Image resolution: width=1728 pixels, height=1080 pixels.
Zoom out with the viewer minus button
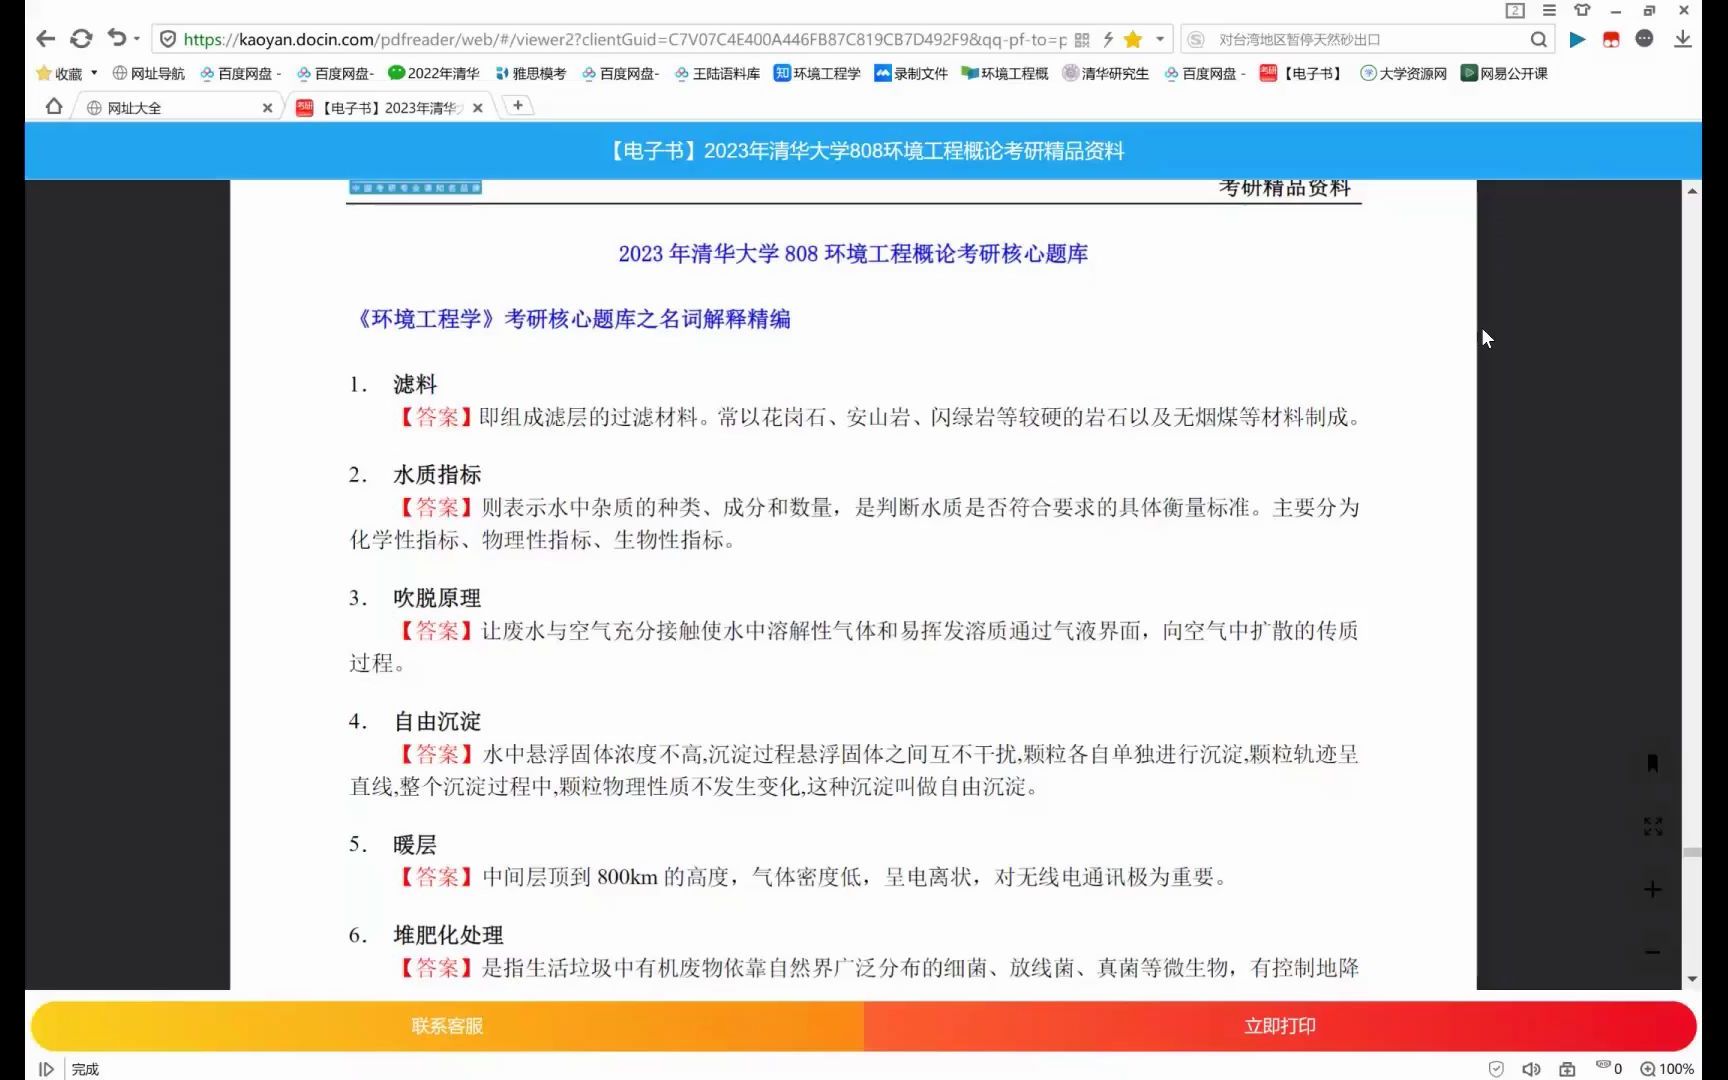pyautogui.click(x=1652, y=952)
